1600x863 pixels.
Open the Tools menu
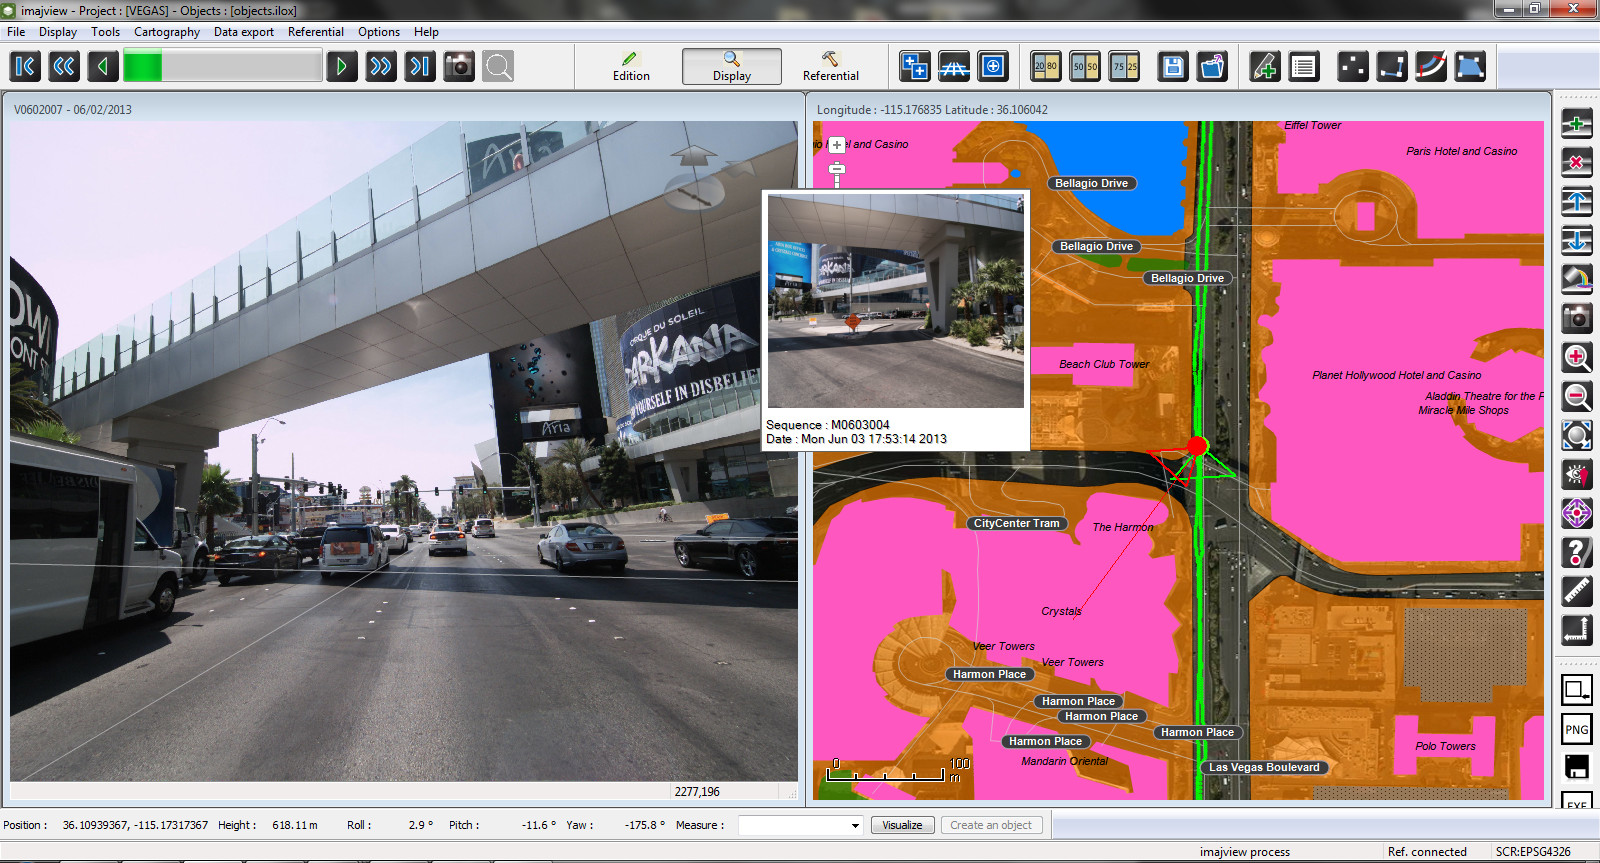coord(105,32)
